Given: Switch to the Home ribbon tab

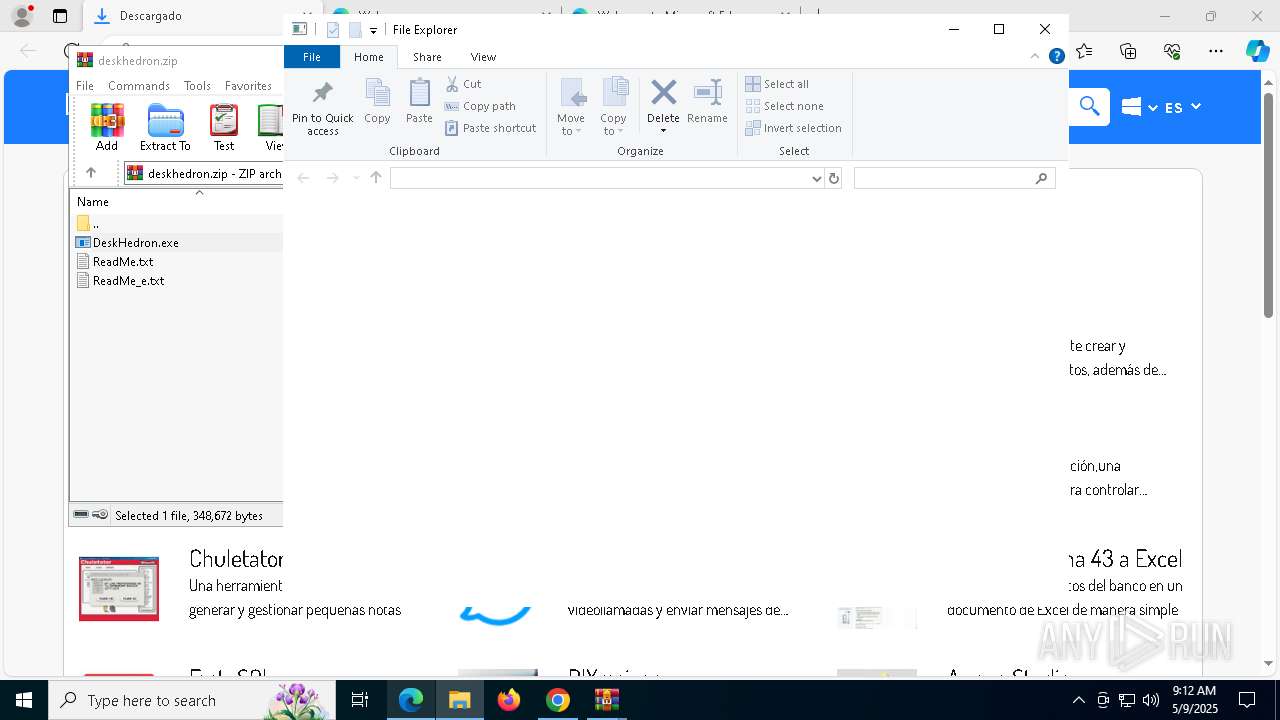Looking at the screenshot, I should click(x=368, y=57).
